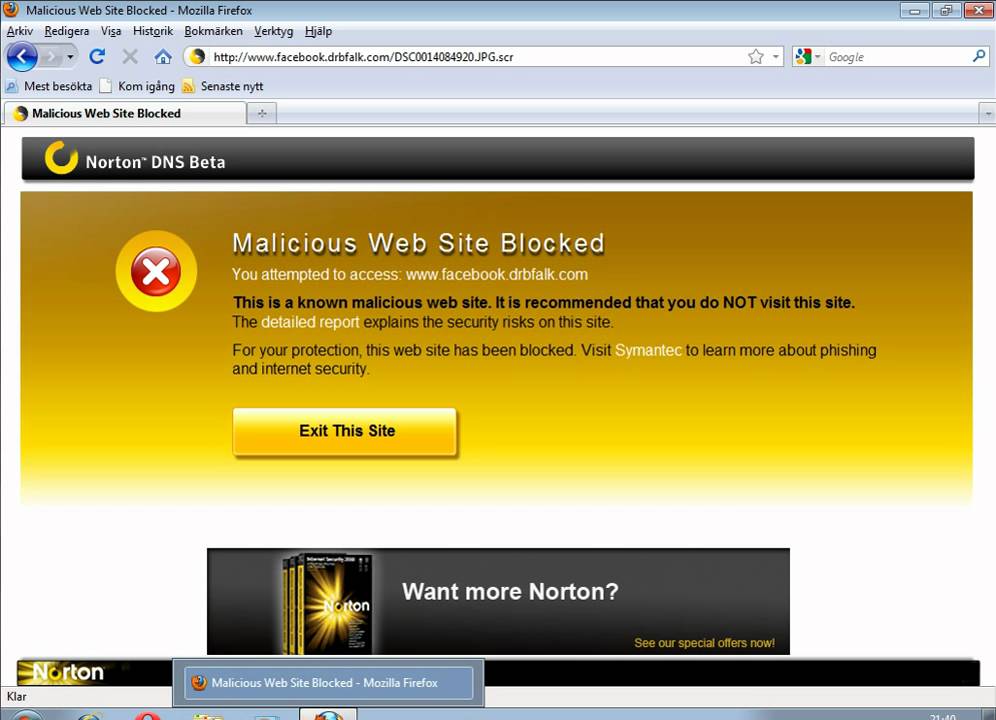Open the Want more Norton? banner
This screenshot has height=720, width=996.
498,601
